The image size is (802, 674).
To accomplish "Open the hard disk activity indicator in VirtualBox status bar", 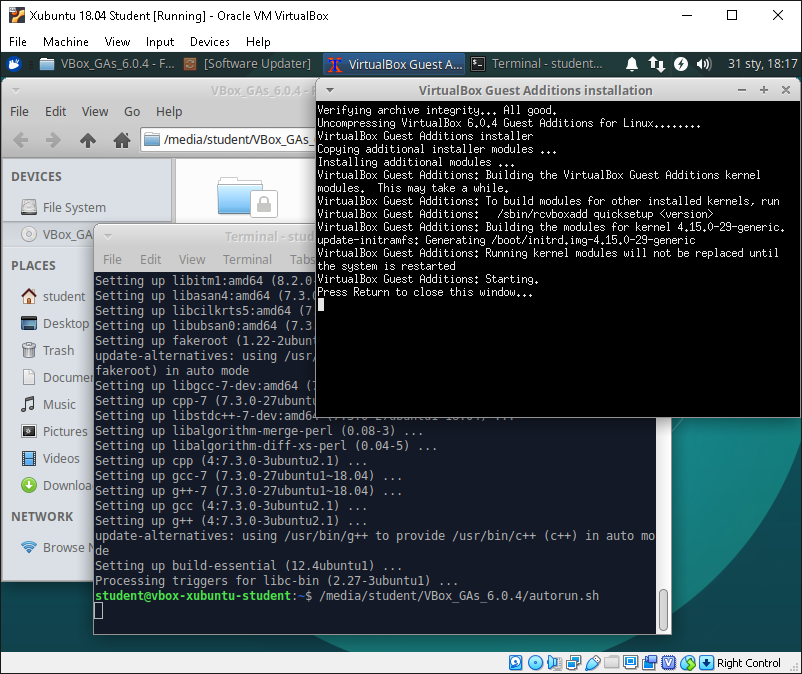I will (x=516, y=663).
